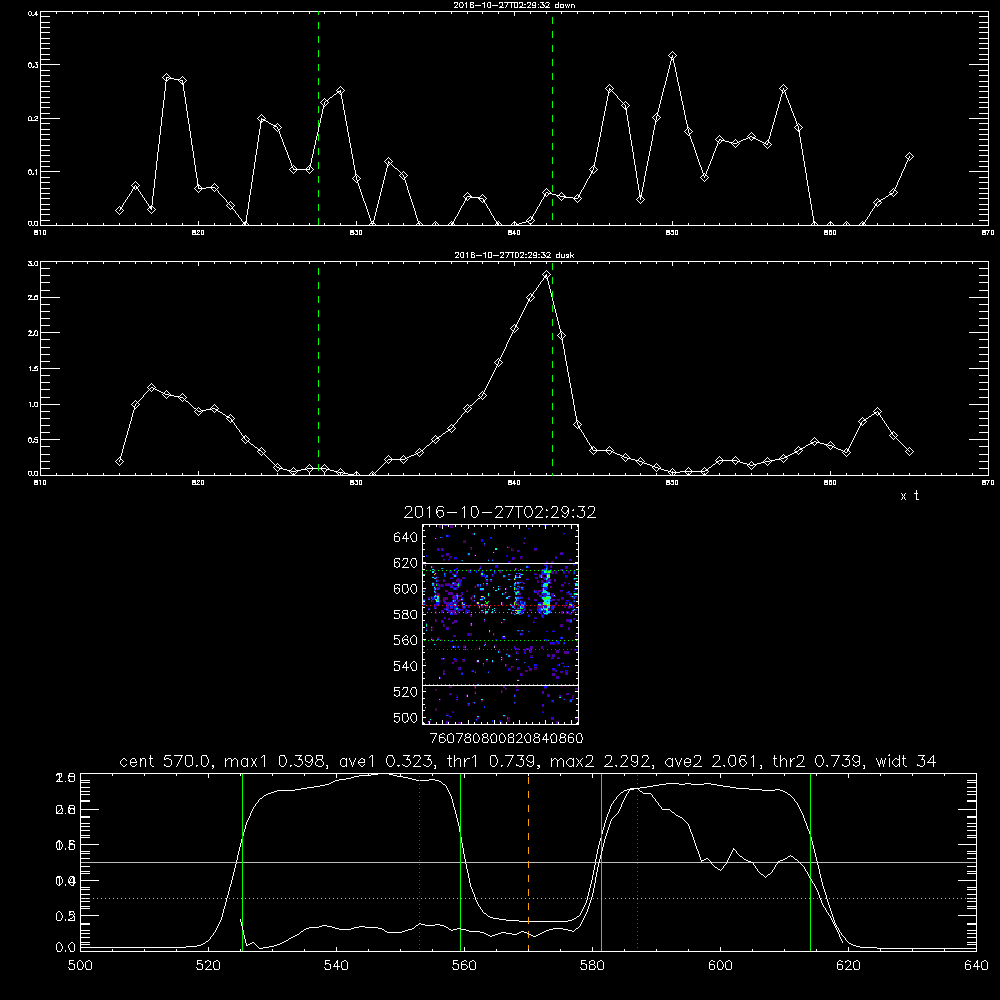Viewport: 1000px width, 1000px height.
Task: Click the '640' y-axis label of the spectrogram
Action: tap(406, 538)
